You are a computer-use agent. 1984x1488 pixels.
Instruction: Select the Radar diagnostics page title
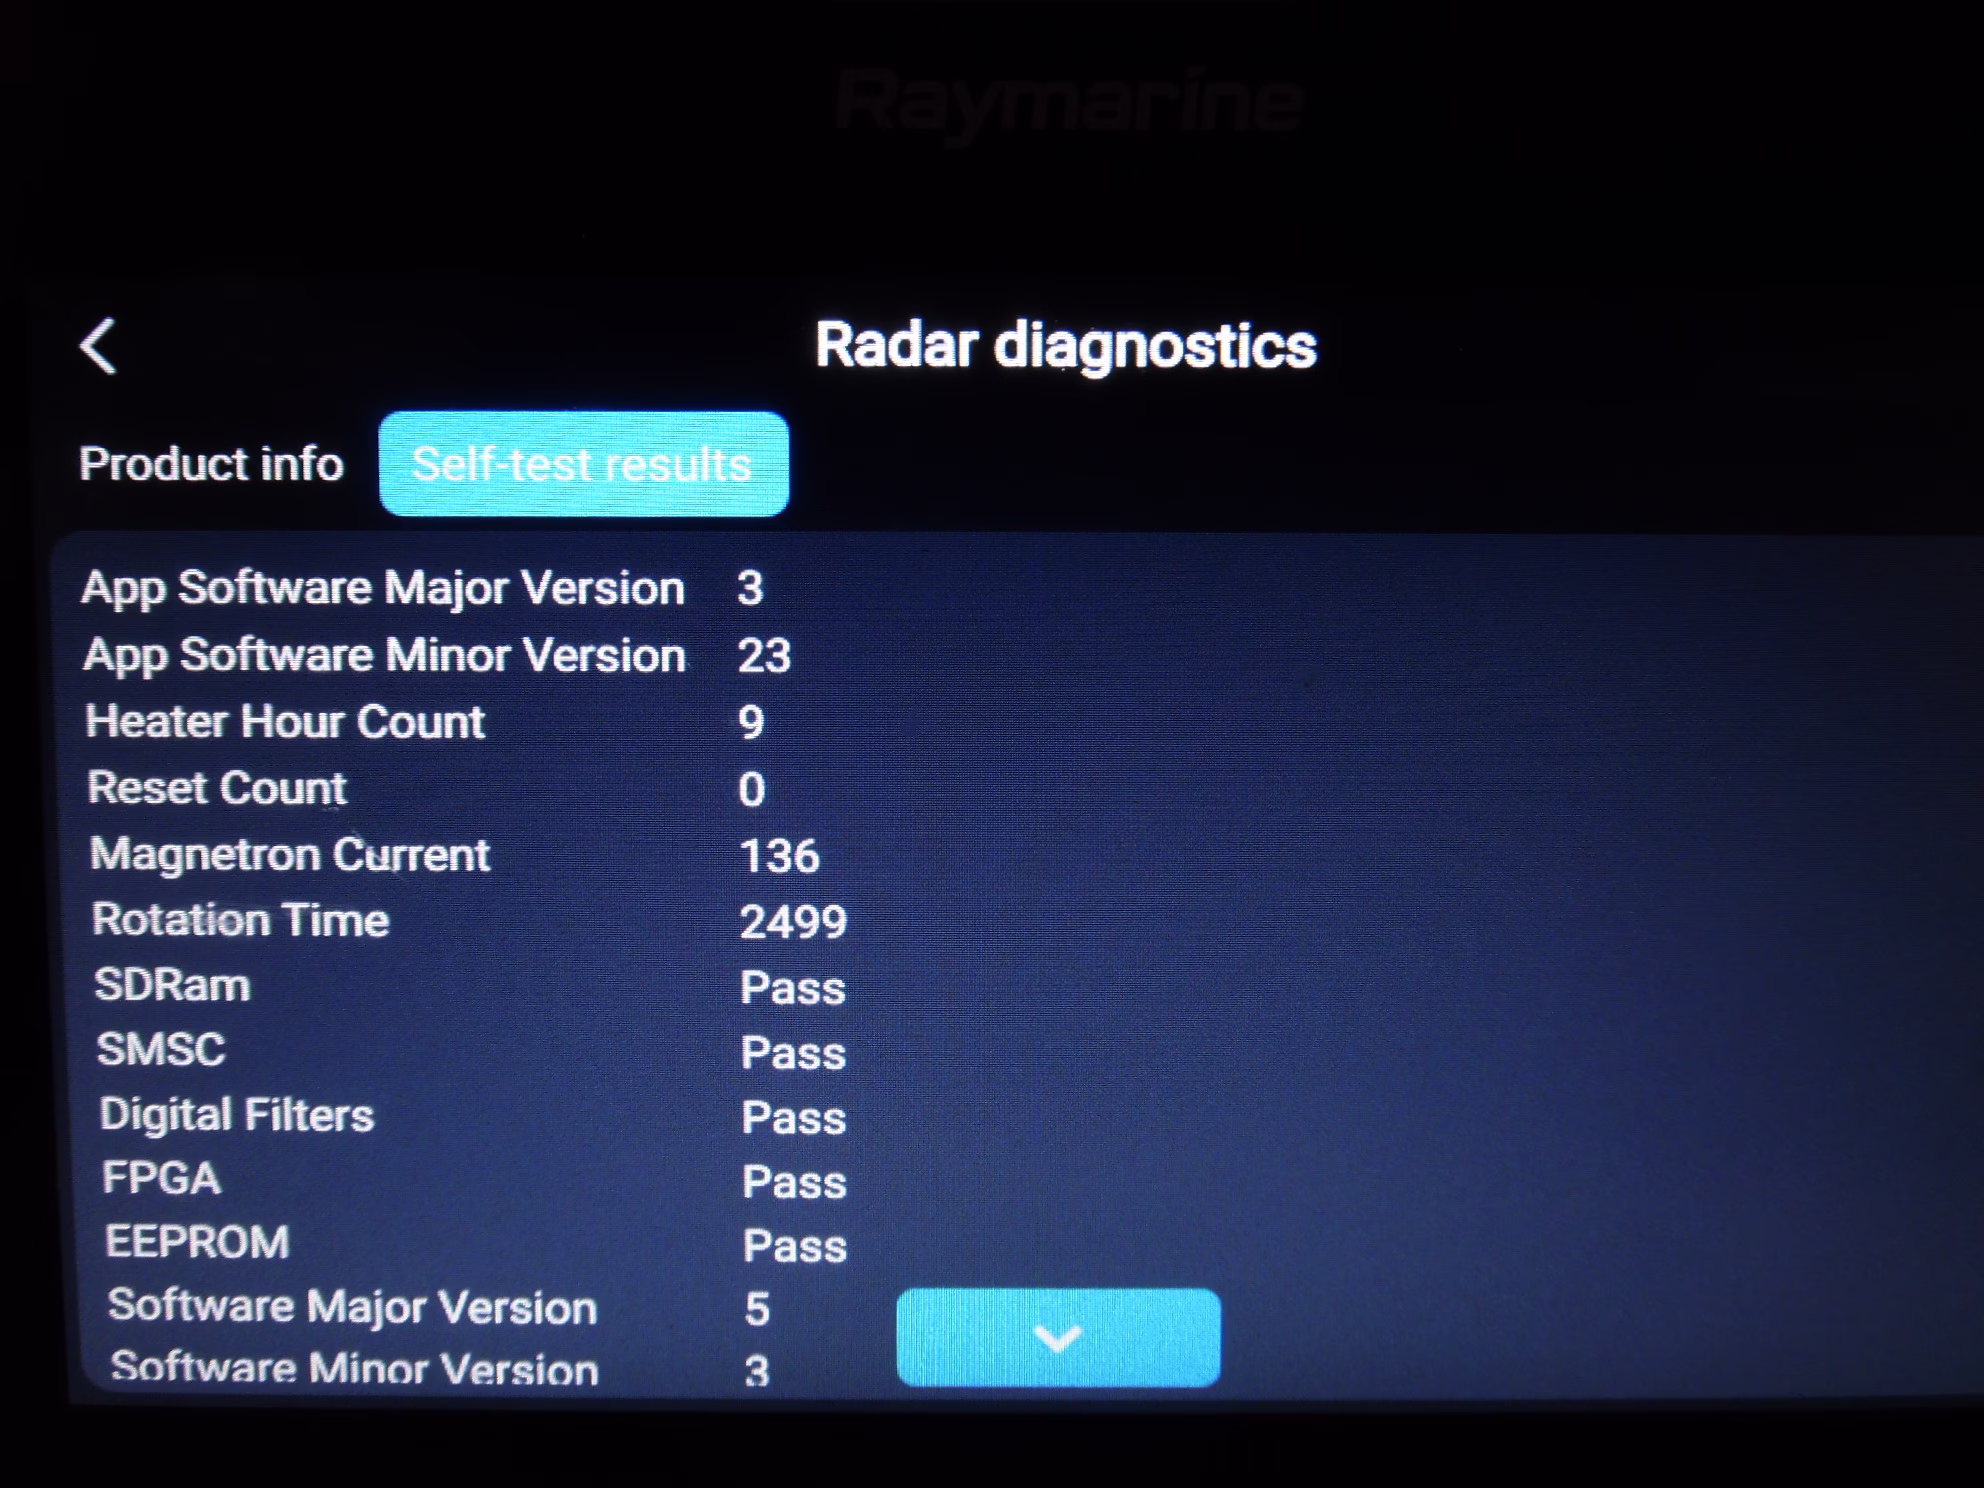pos(1065,346)
